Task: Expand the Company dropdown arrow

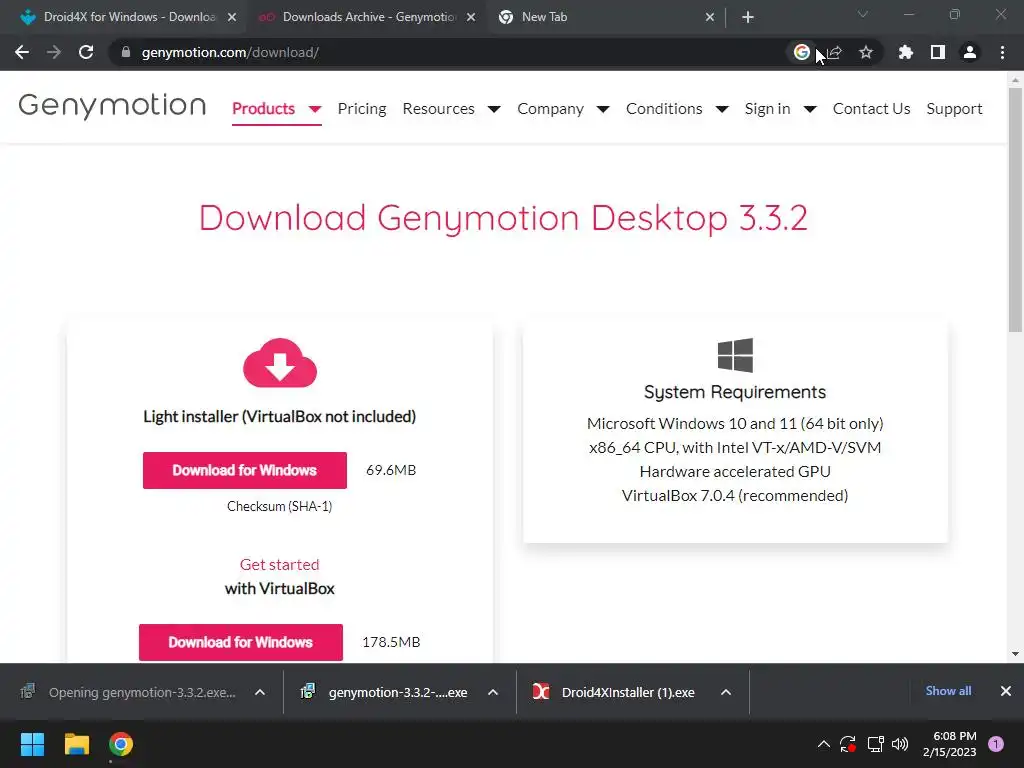Action: [603, 109]
